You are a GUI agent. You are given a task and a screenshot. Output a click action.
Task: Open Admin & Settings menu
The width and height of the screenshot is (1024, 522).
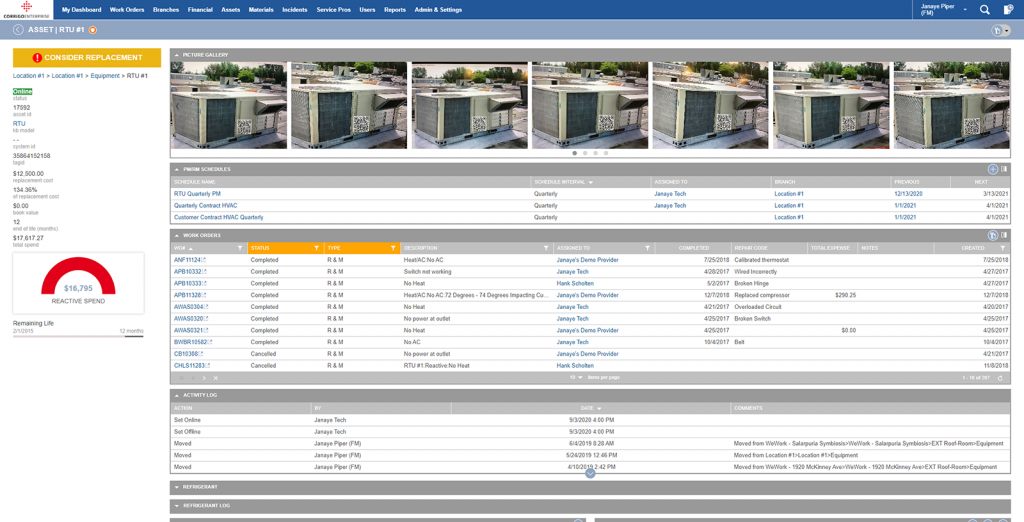pyautogui.click(x=438, y=10)
